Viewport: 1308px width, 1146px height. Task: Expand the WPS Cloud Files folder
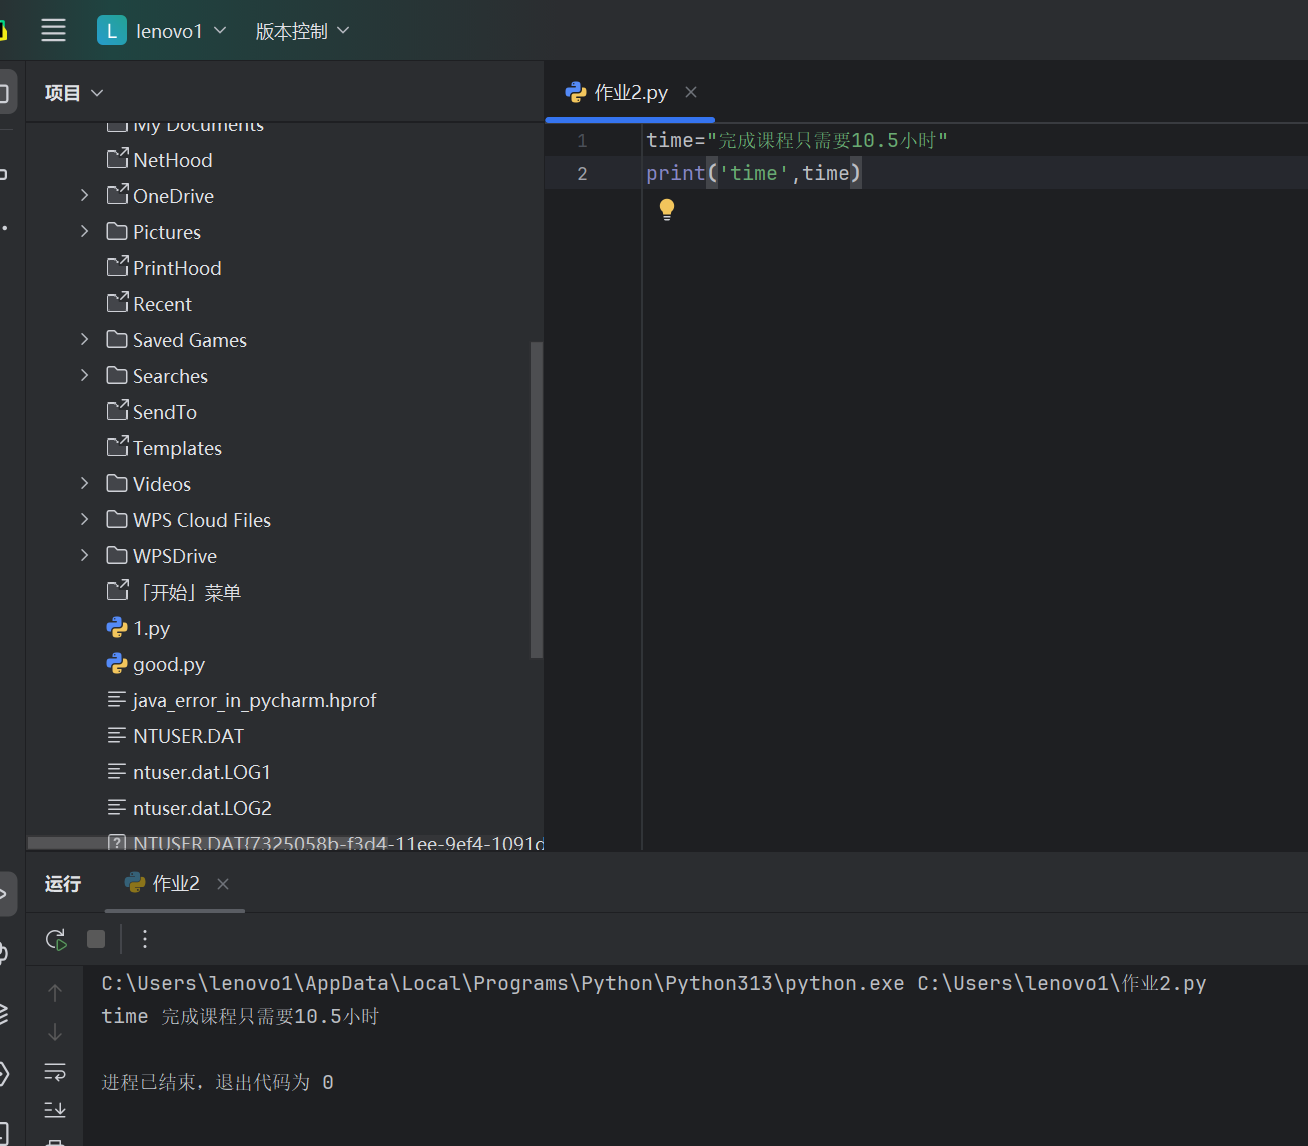pos(85,520)
